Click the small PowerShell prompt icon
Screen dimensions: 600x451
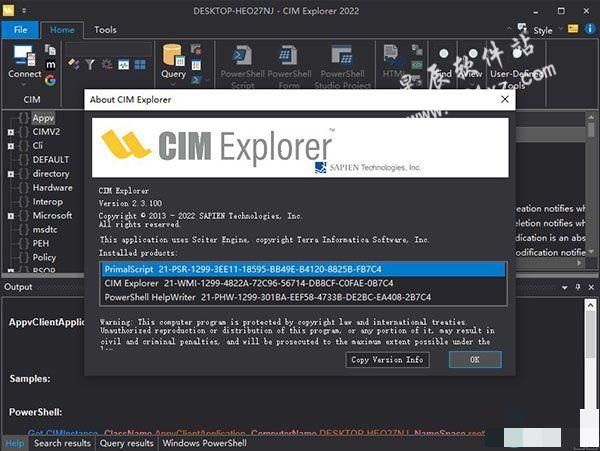point(196,80)
